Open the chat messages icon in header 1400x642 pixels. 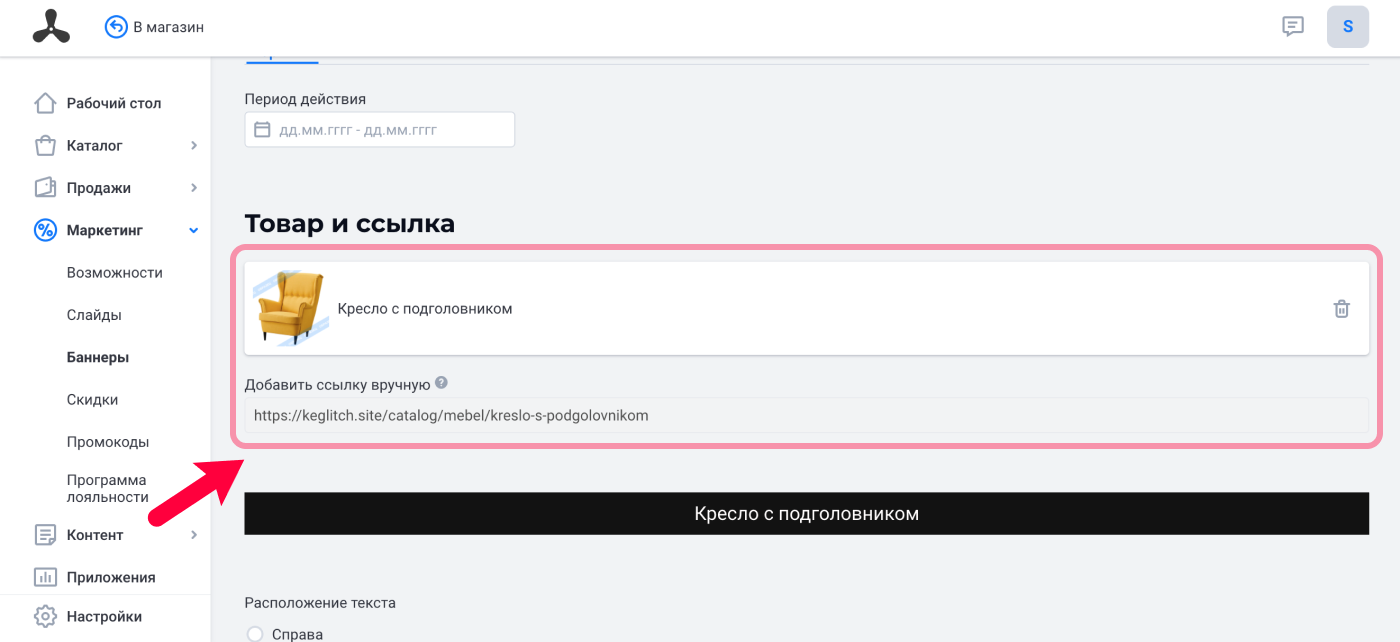[x=1293, y=27]
